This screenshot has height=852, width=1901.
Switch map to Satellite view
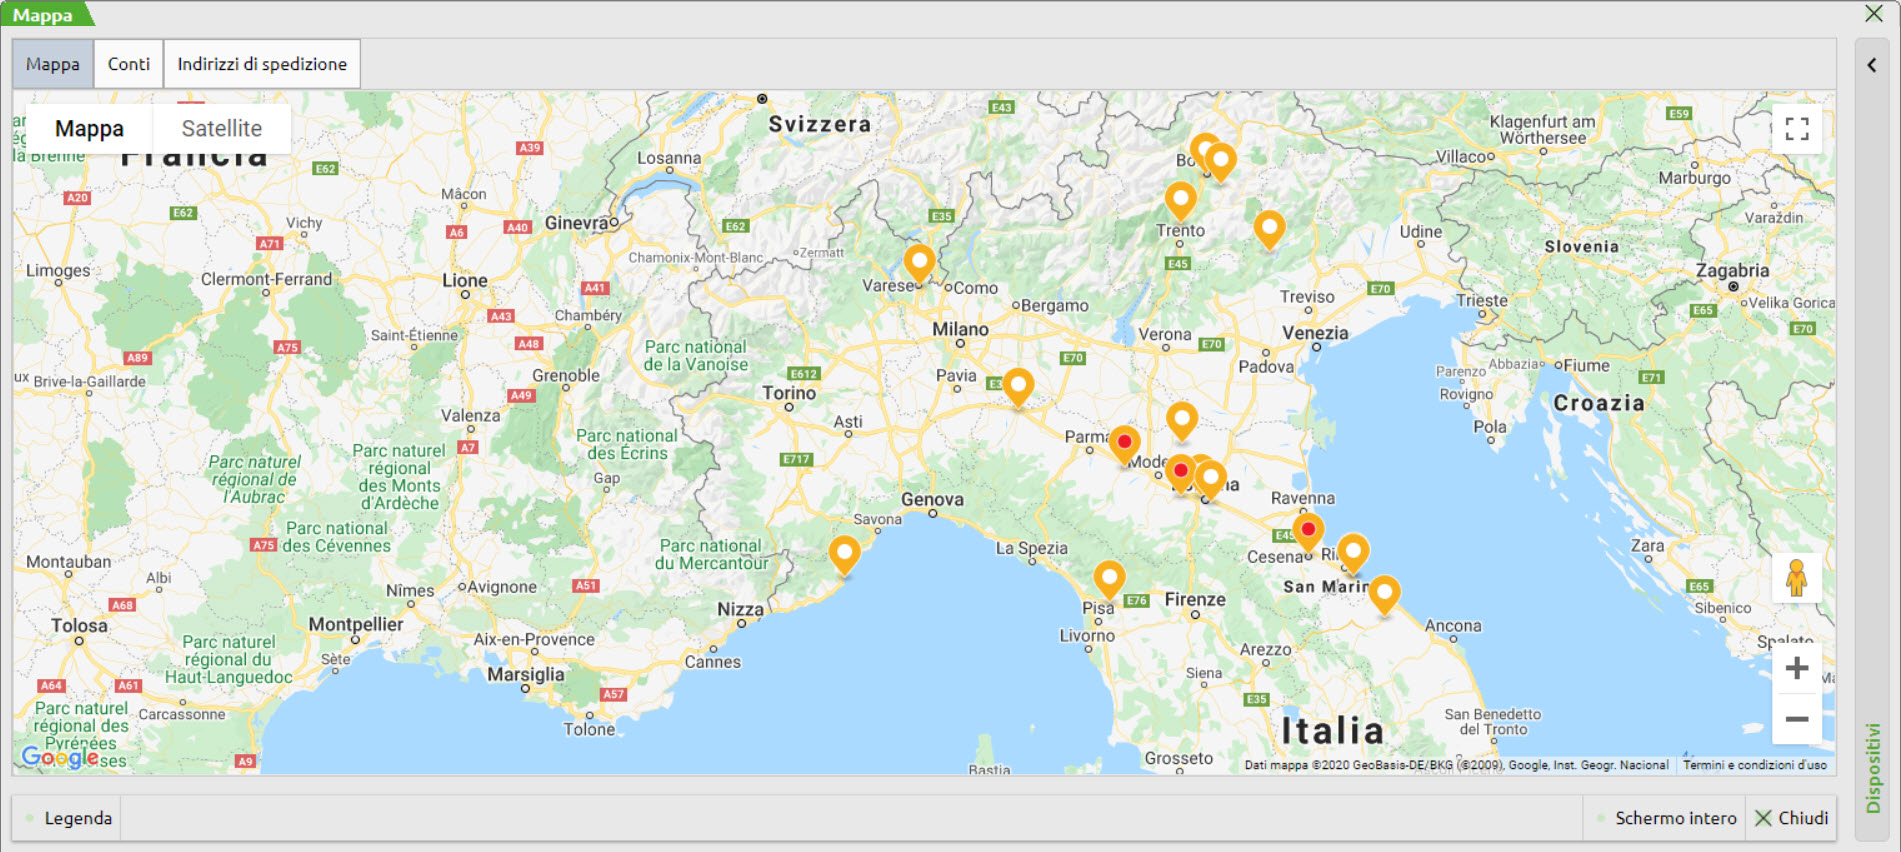point(221,129)
